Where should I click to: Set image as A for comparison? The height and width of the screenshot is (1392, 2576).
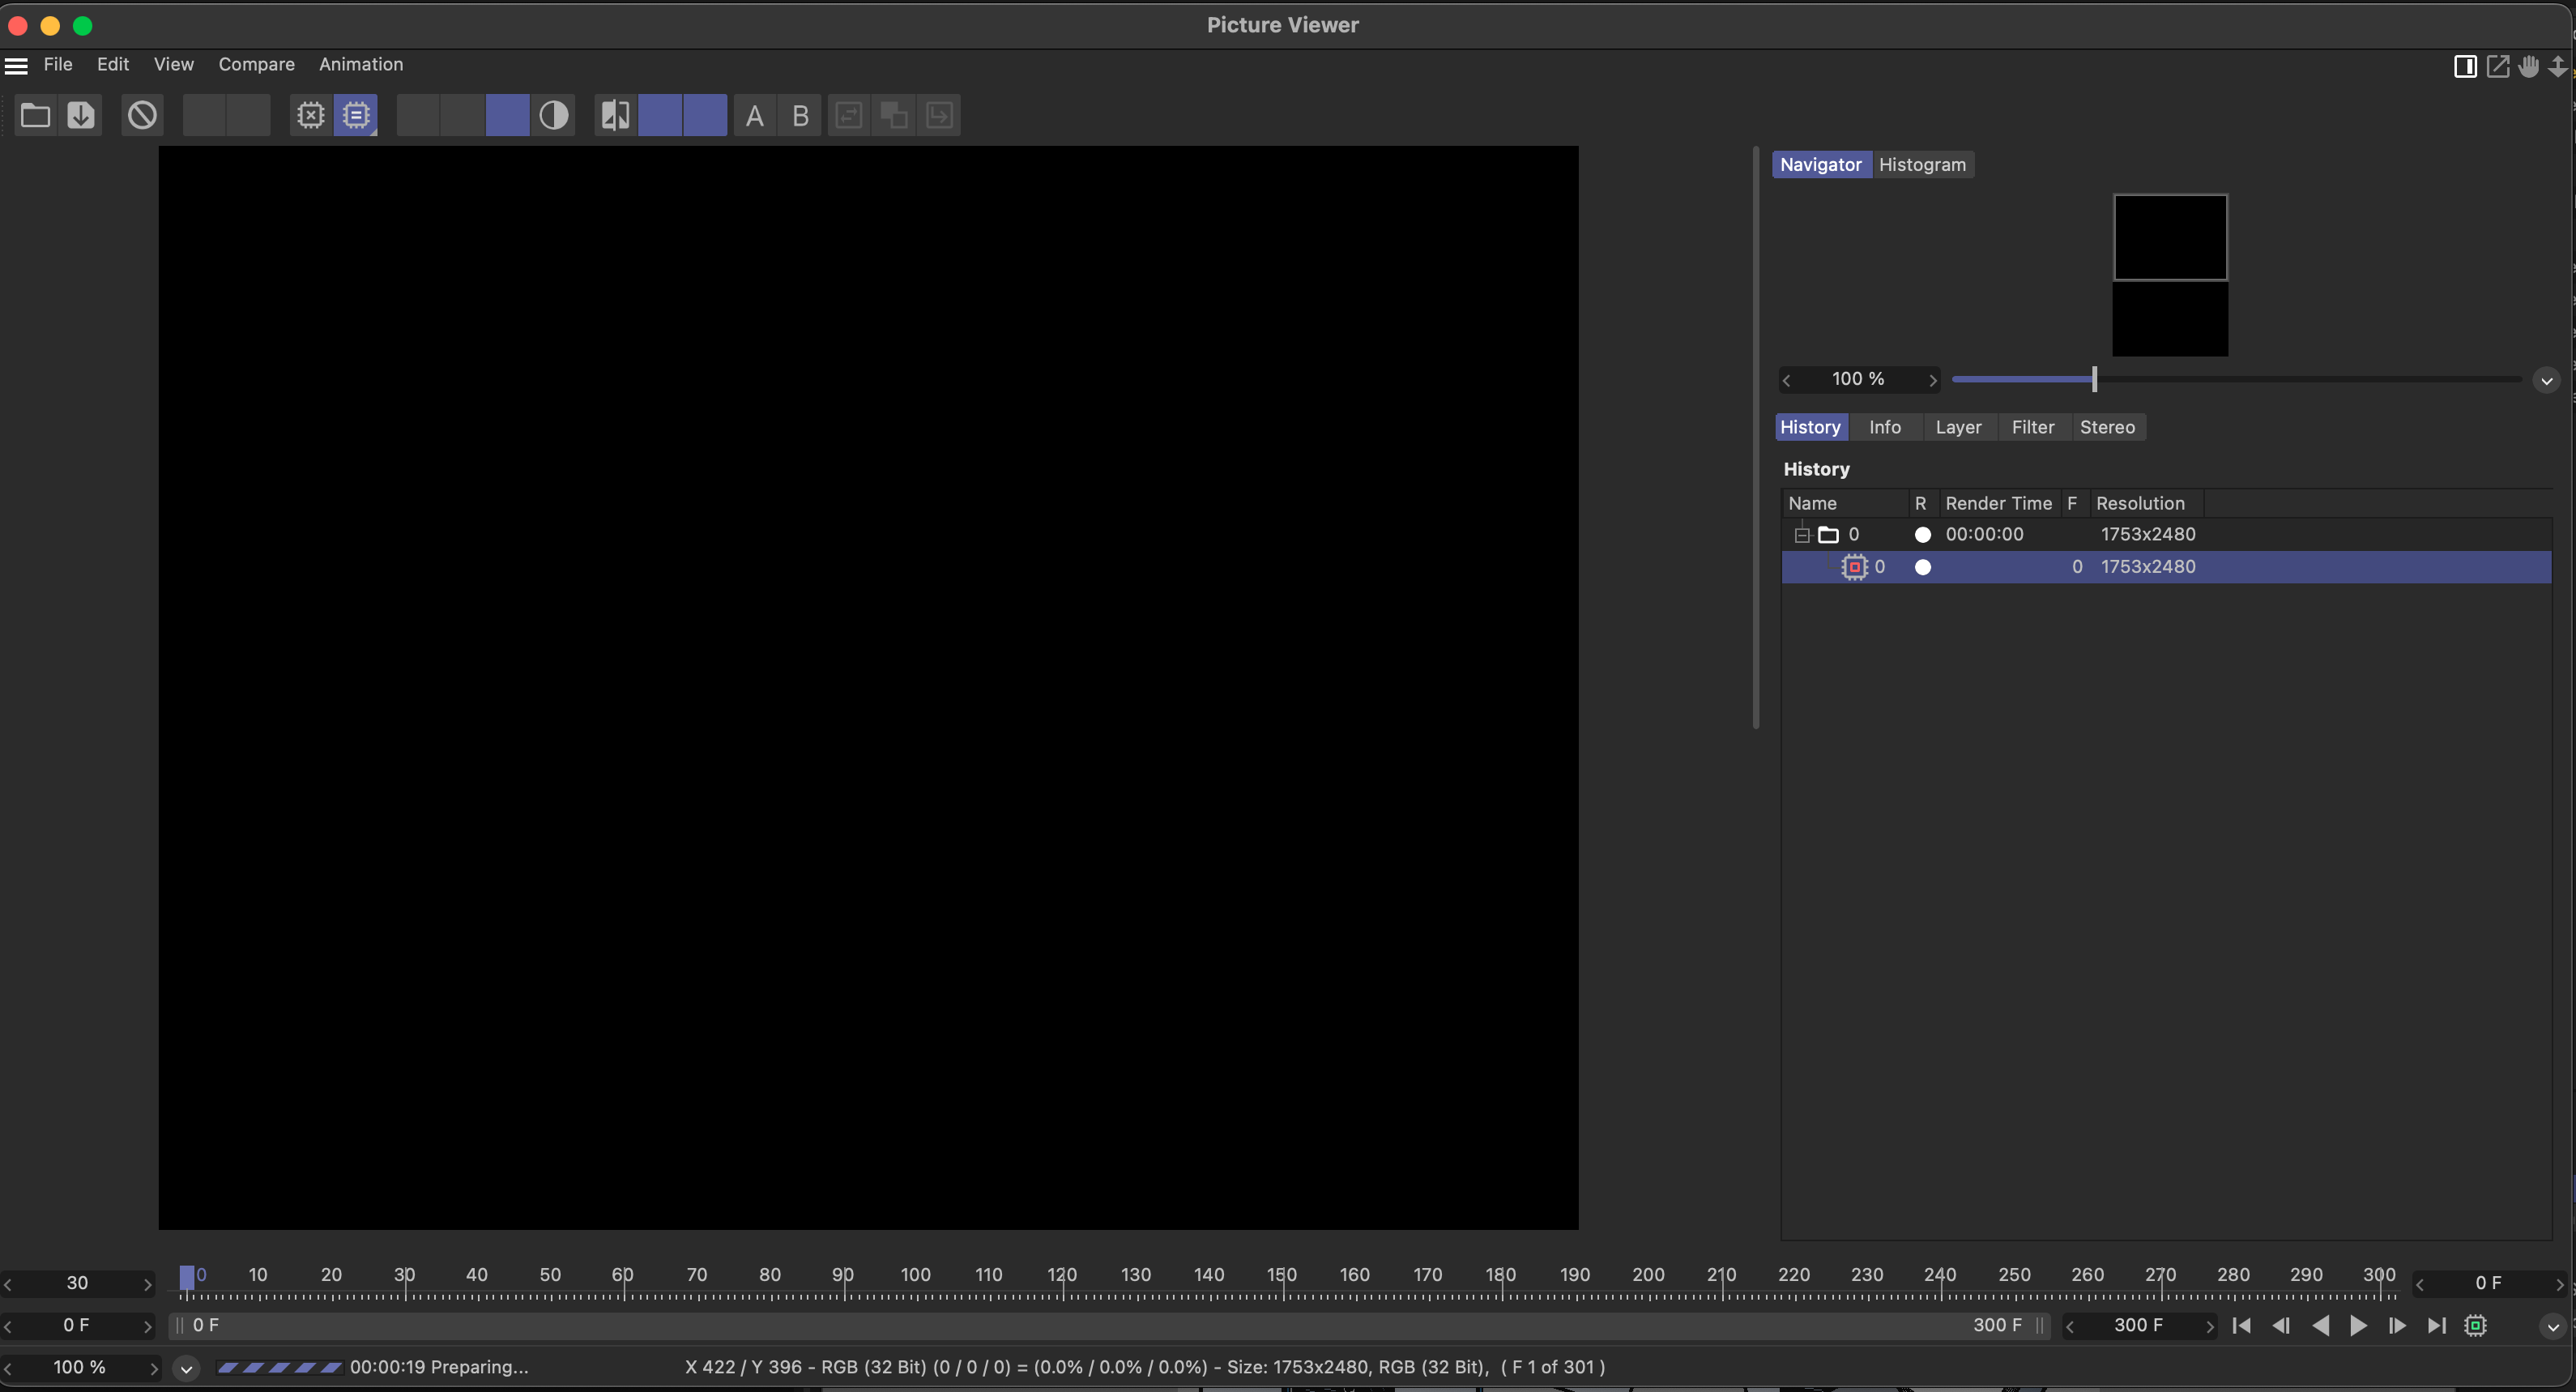click(754, 116)
